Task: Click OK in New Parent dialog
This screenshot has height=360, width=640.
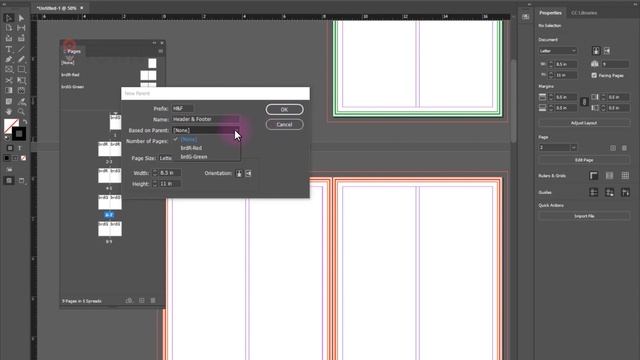Action: tap(284, 109)
